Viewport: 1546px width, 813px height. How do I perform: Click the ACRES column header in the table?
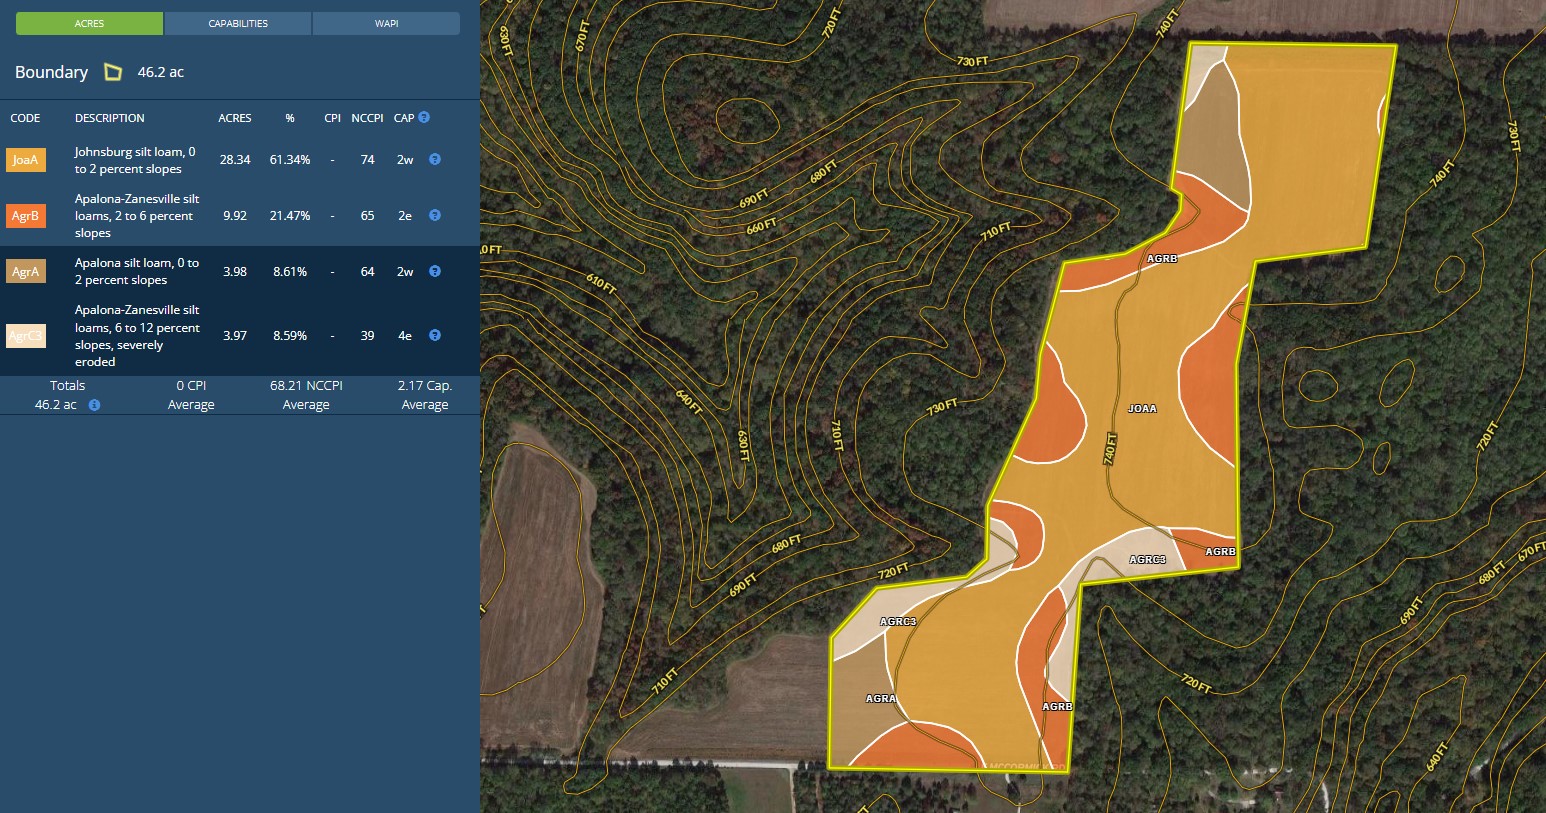pyautogui.click(x=234, y=118)
